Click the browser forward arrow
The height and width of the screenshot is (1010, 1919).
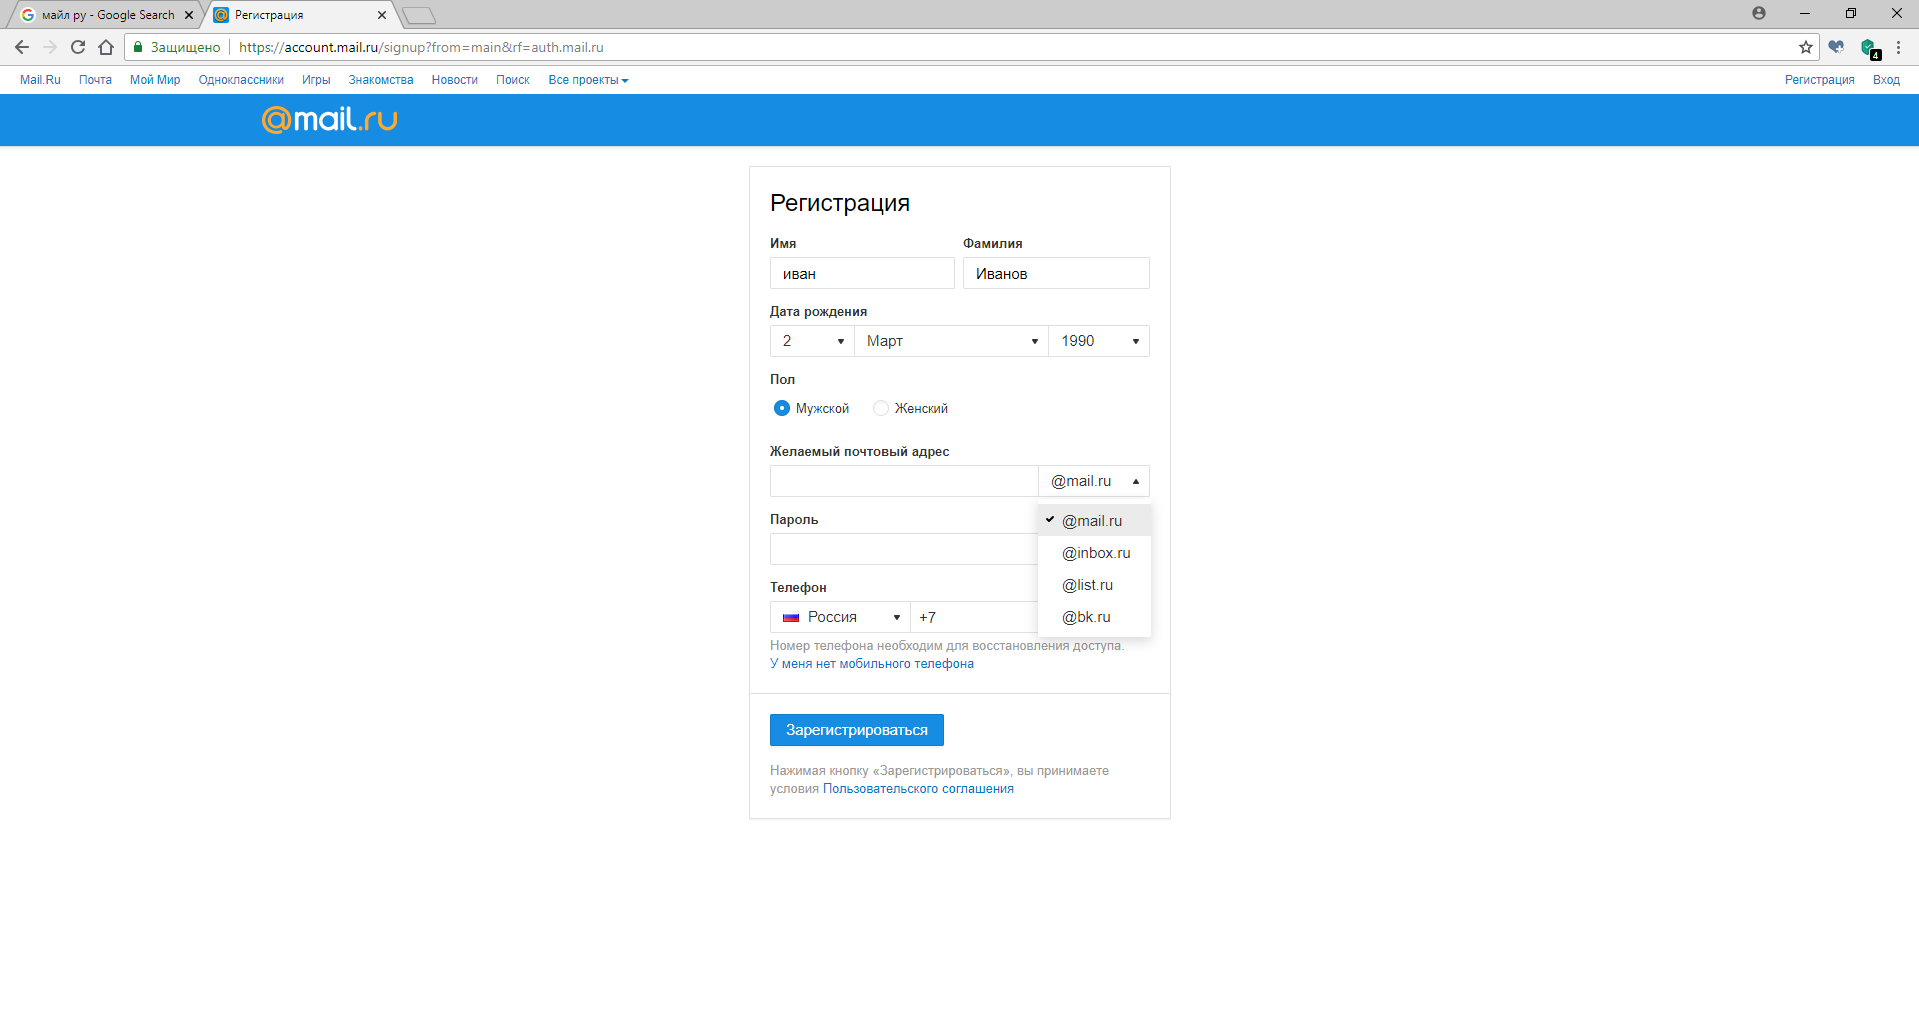point(50,47)
